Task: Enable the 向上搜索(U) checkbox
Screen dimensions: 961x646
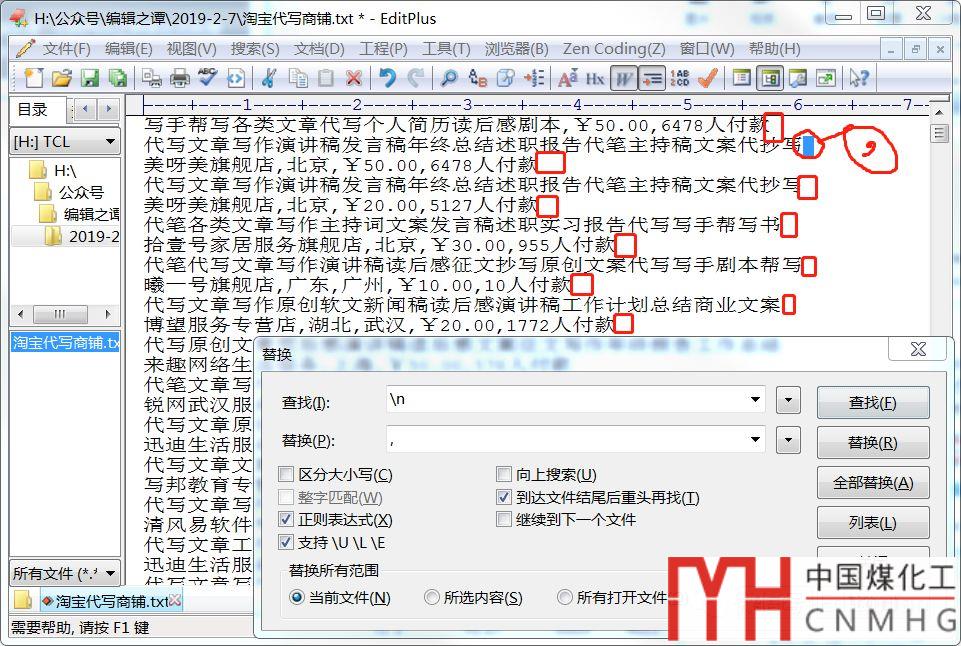Action: [504, 474]
